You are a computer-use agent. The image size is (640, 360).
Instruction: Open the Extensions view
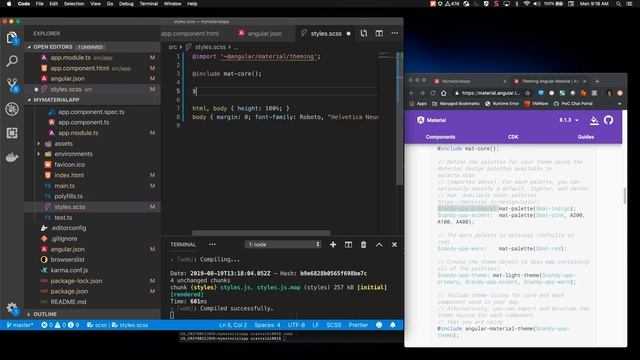coord(12,133)
